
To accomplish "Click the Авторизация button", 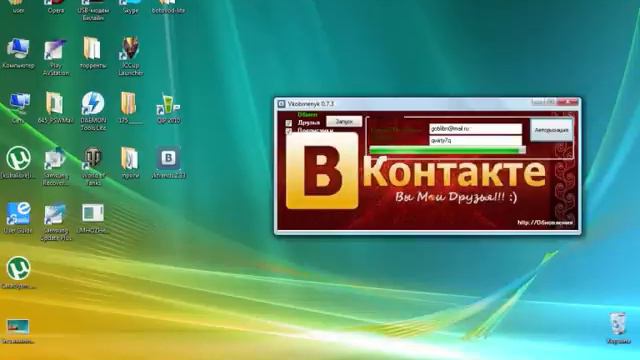I will (551, 130).
